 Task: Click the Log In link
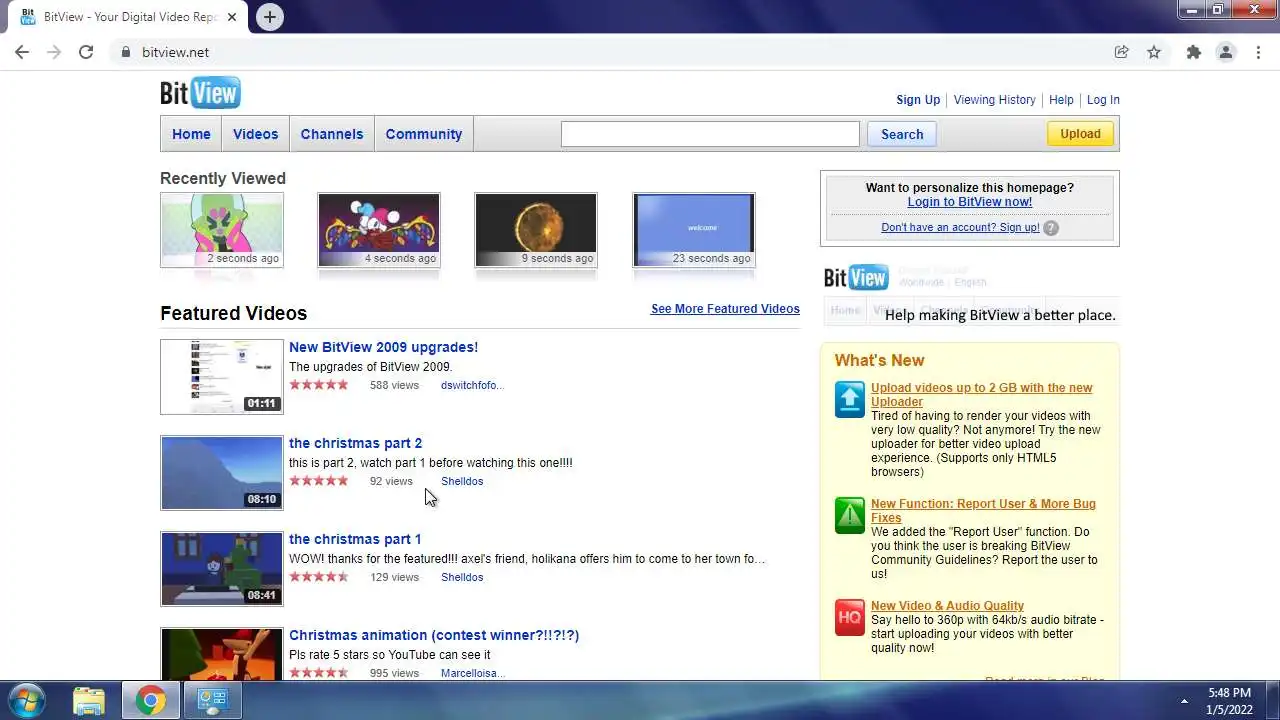pos(1103,100)
